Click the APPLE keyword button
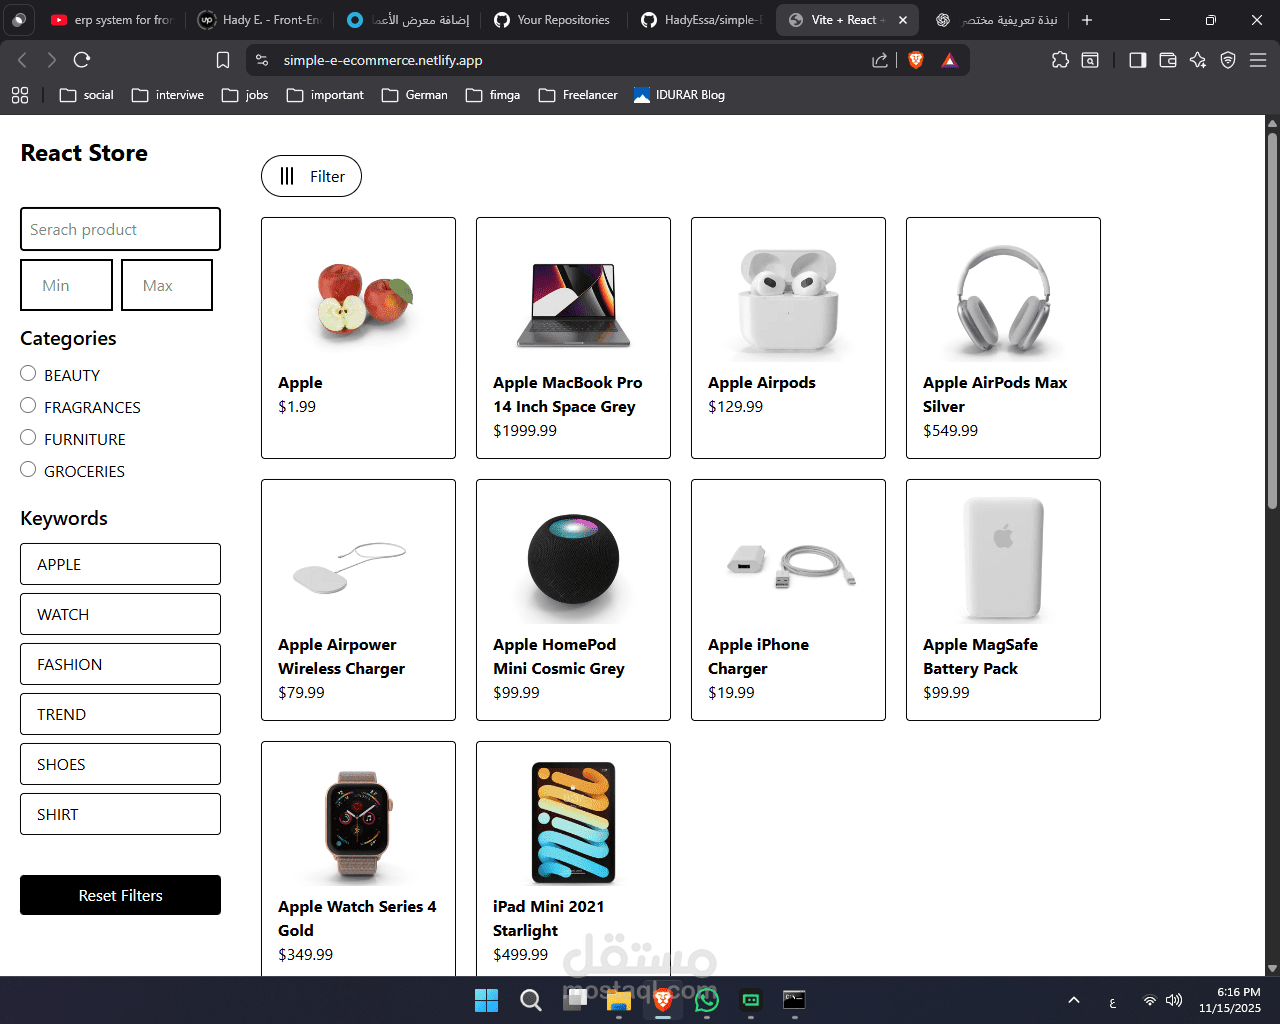This screenshot has height=1024, width=1280. (120, 564)
